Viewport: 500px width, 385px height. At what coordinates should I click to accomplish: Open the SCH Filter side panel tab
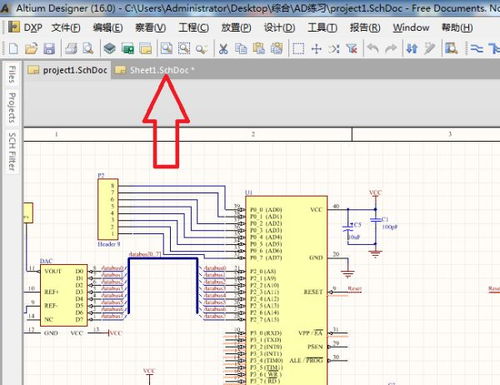12,151
